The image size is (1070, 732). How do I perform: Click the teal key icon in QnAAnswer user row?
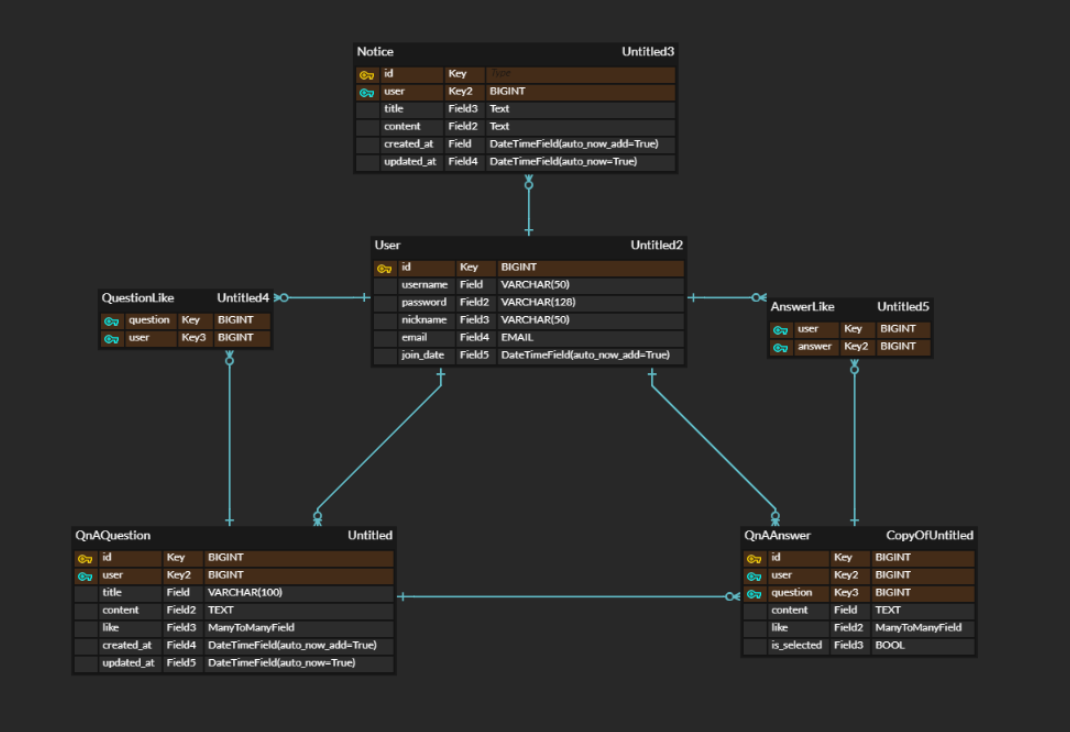point(753,576)
